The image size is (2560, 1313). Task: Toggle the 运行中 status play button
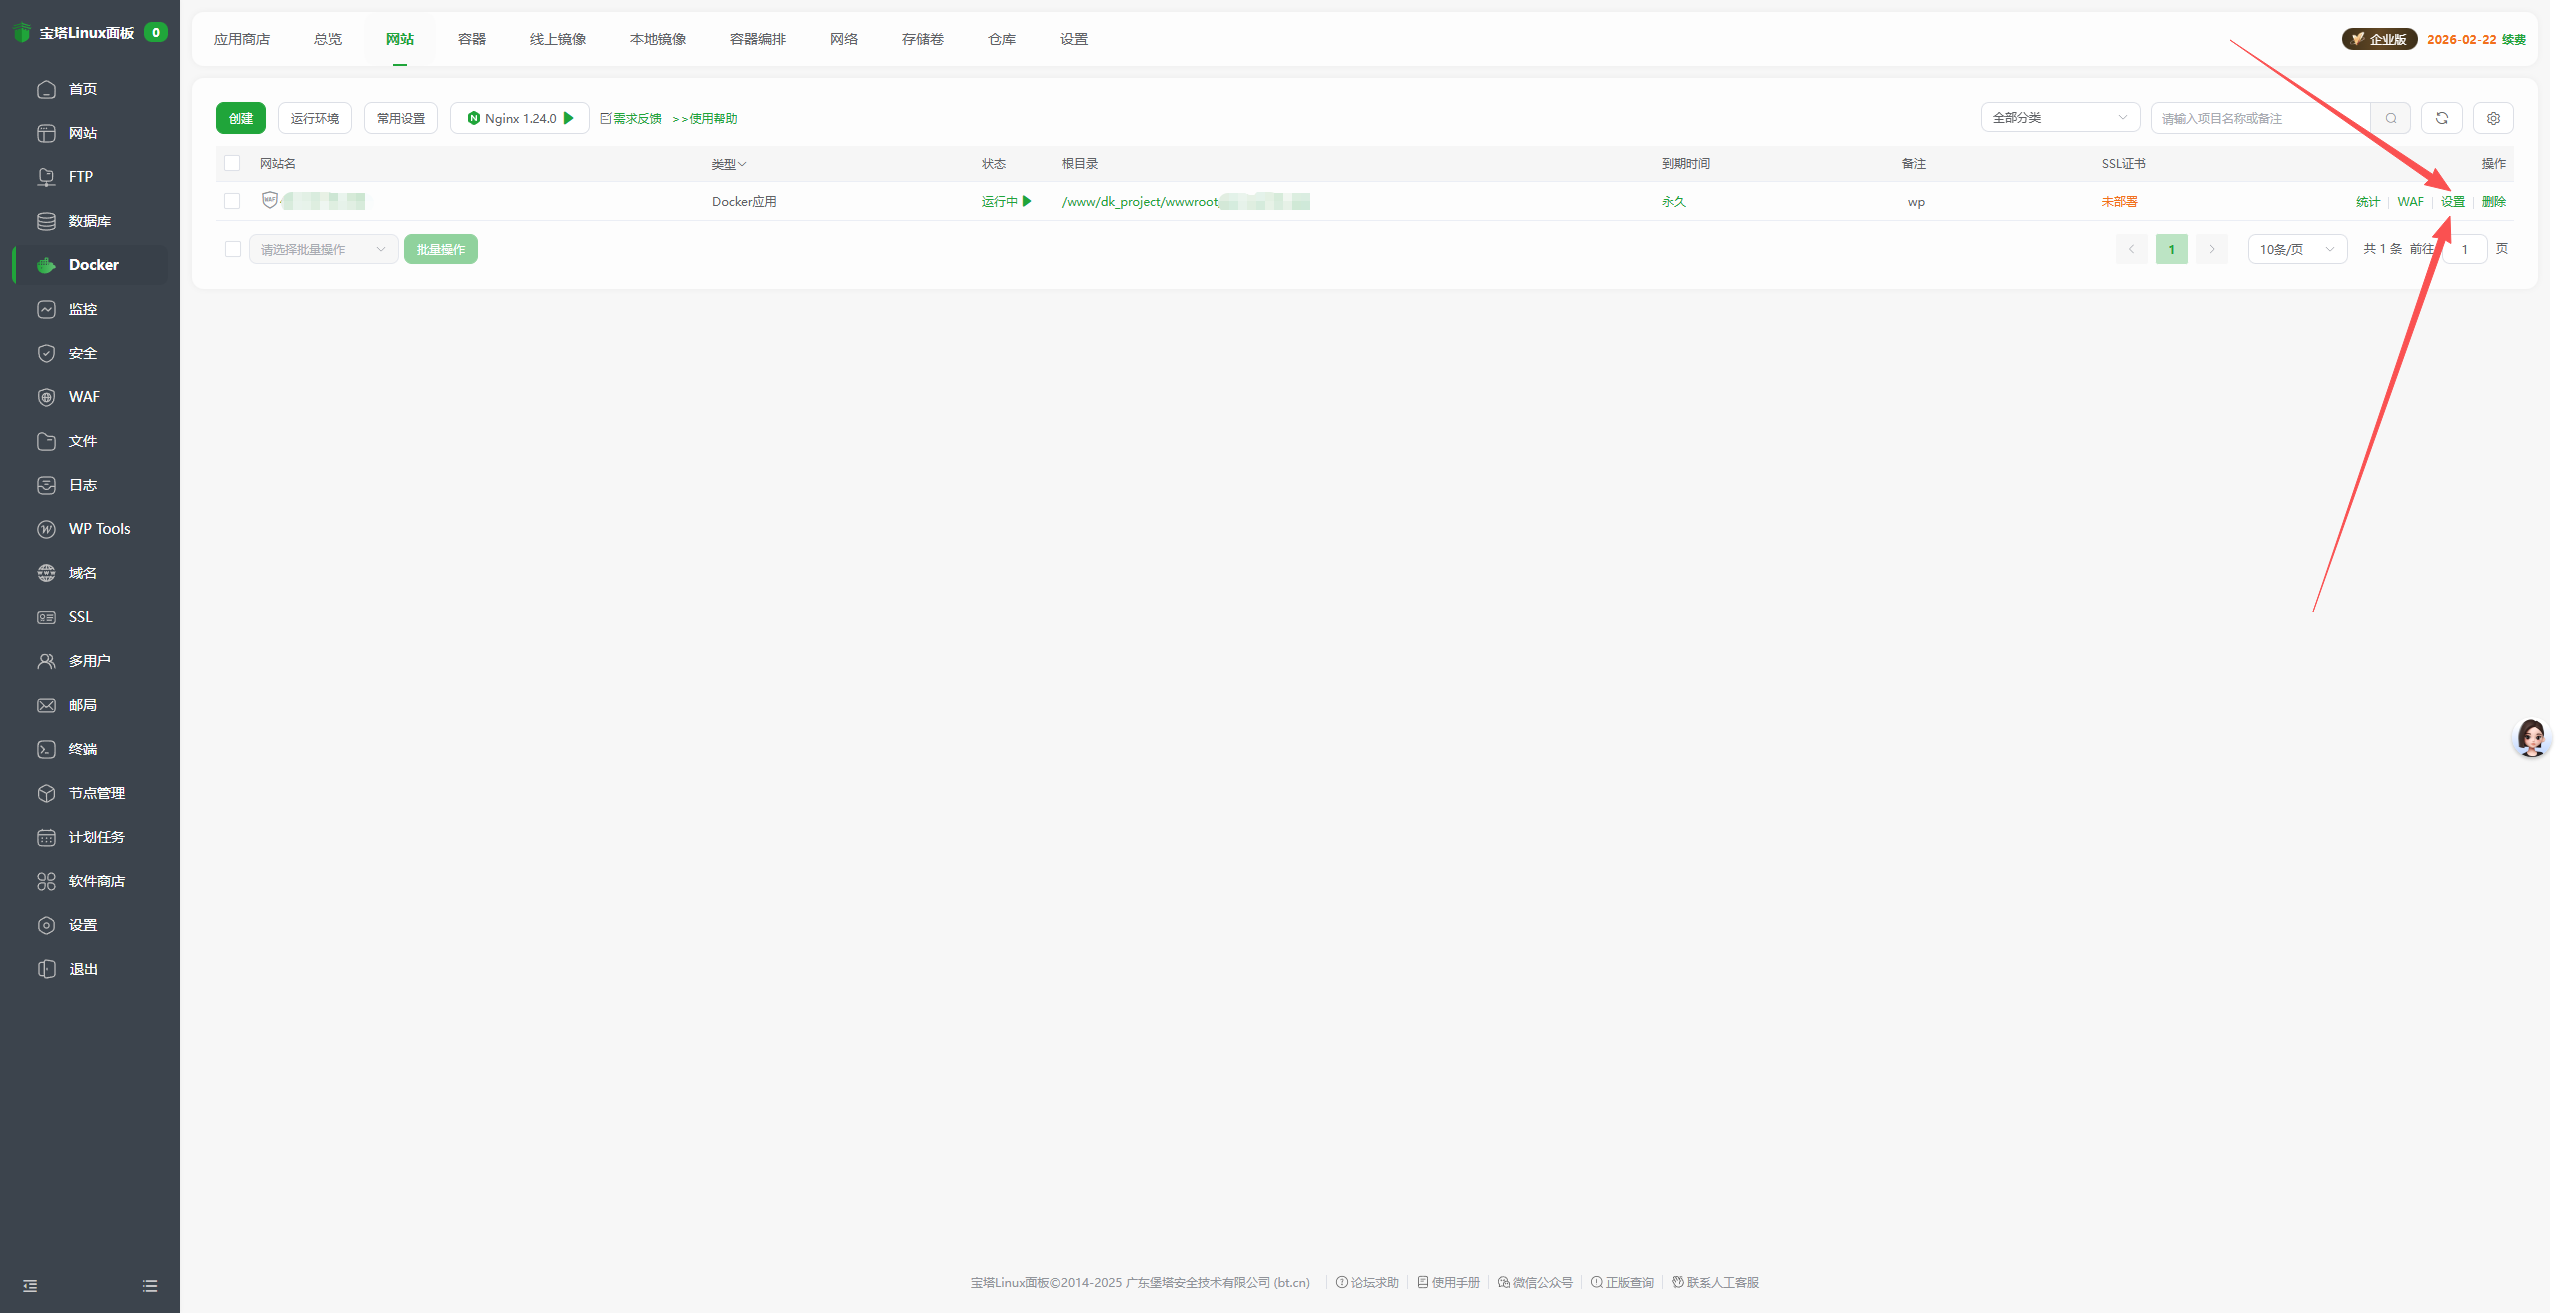[1027, 200]
